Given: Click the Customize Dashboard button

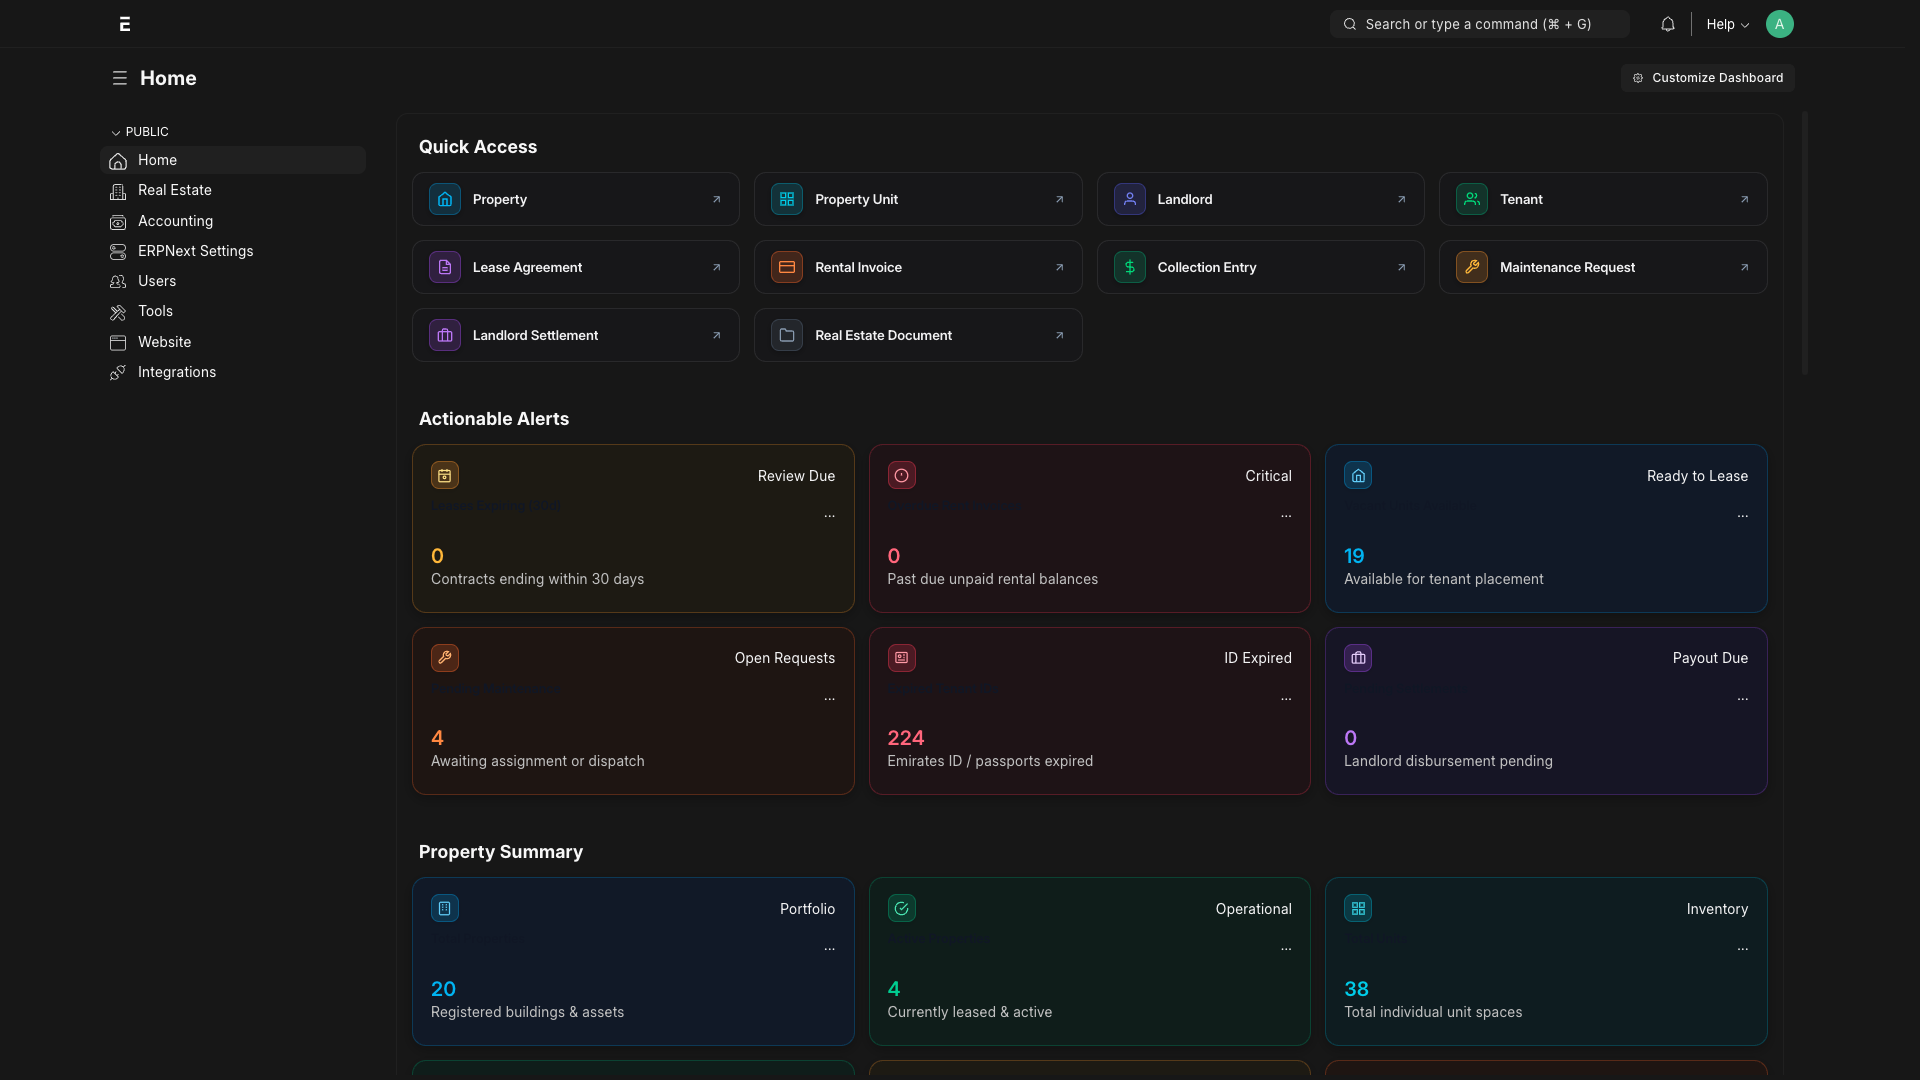Looking at the screenshot, I should pyautogui.click(x=1707, y=78).
